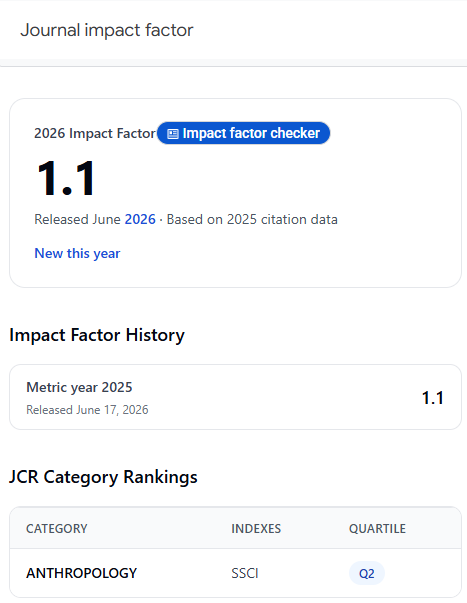The height and width of the screenshot is (603, 467).
Task: Follow the blue 2026 release year link
Action: [140, 219]
